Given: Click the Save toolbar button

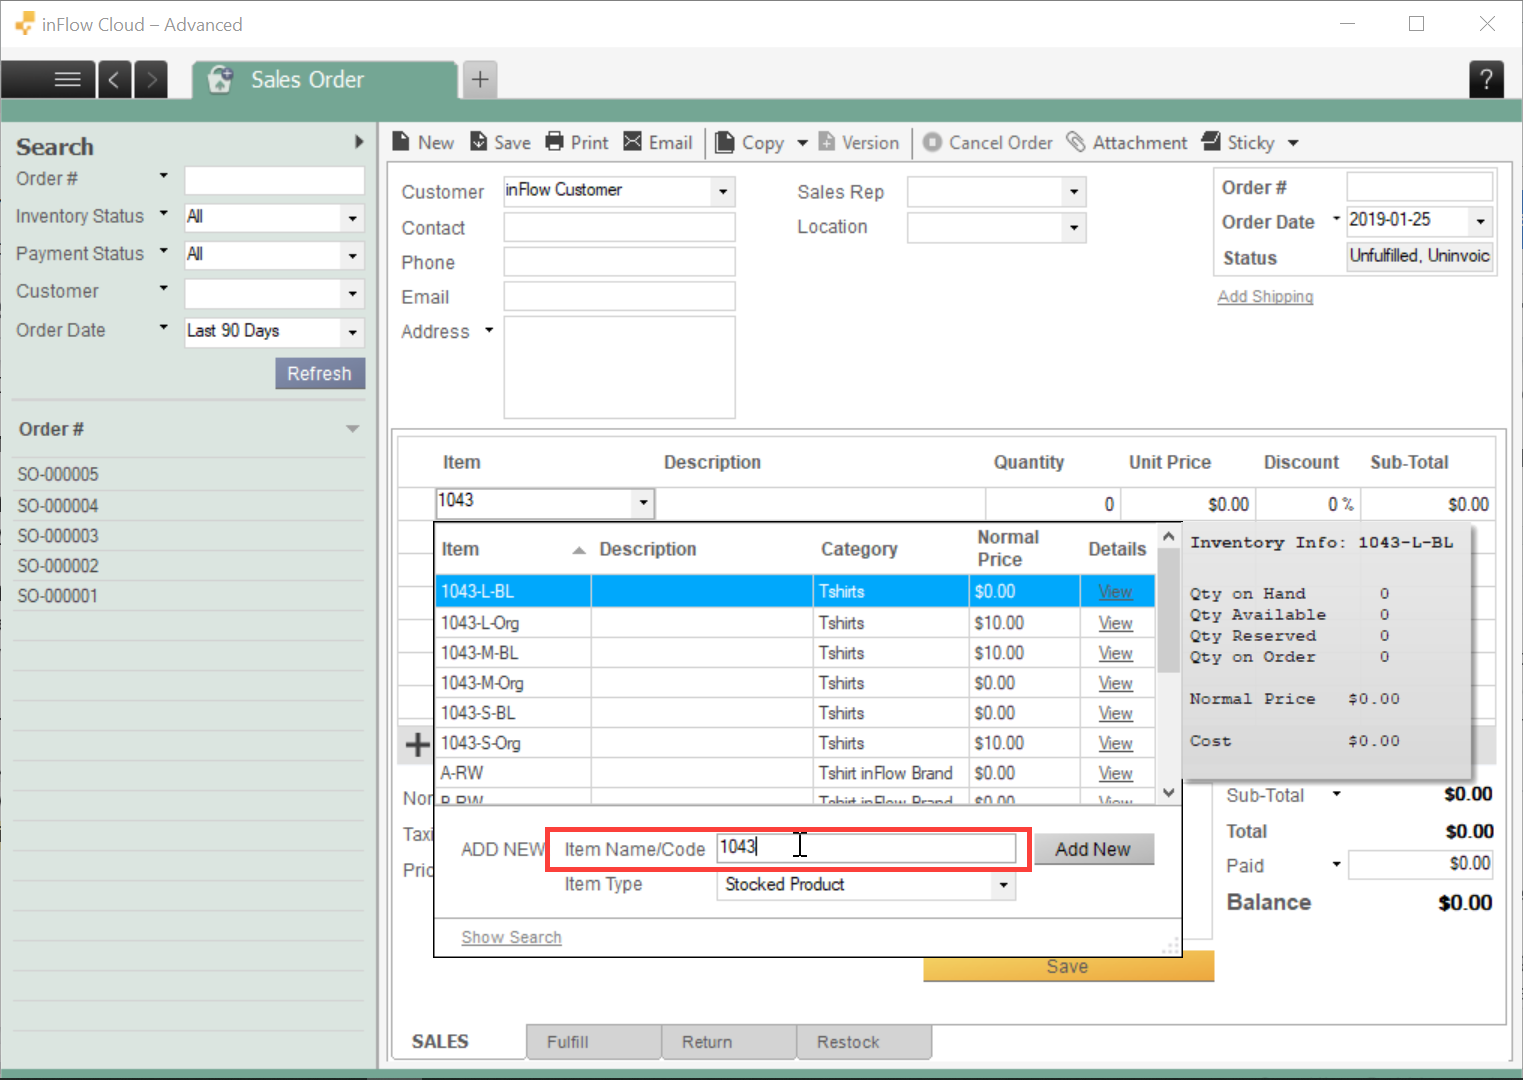Looking at the screenshot, I should (501, 142).
